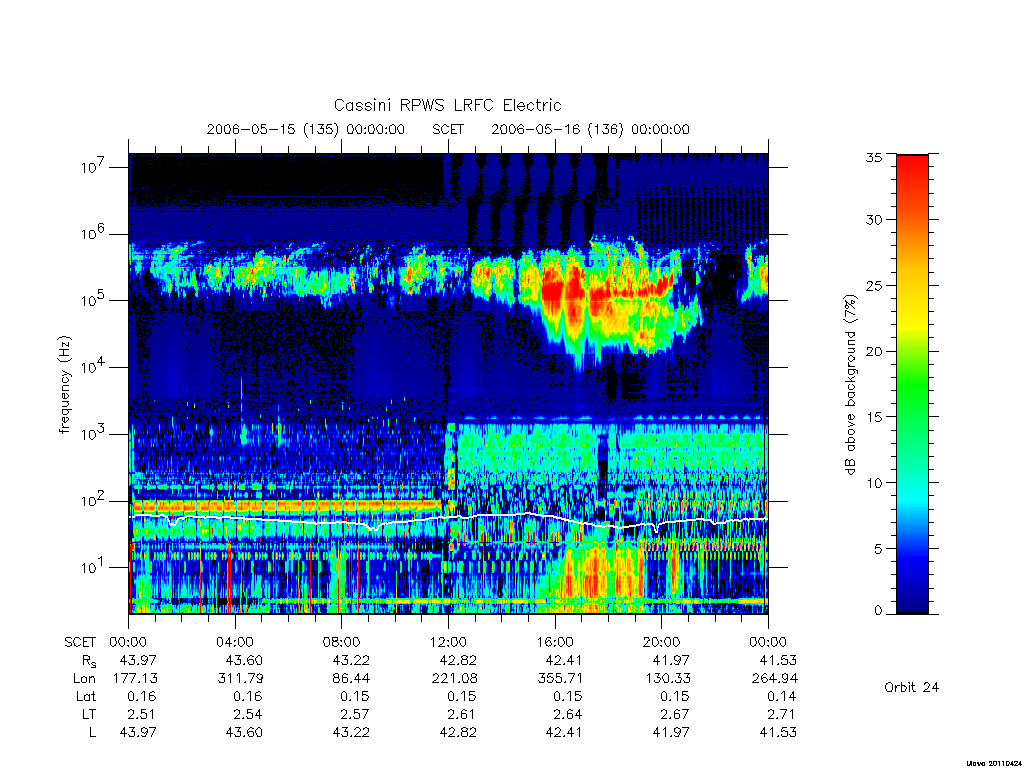
Task: Click the 10^5 frequency tick label
Action: [x=95, y=300]
